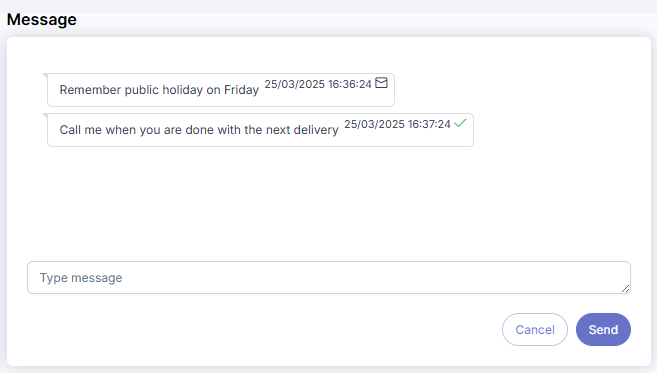
Task: Click the word "delivery" in the second message
Action: tap(316, 130)
